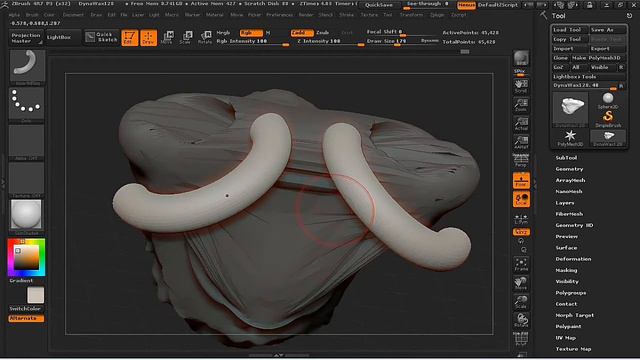The height and width of the screenshot is (360, 640).
Task: Click the secondary color swatch
Action: point(36,295)
